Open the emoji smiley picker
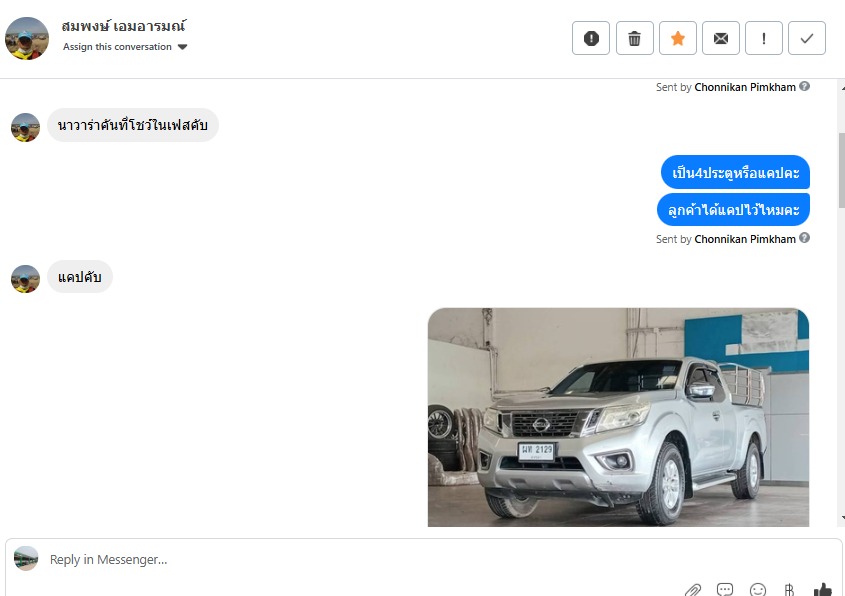845x596 pixels. (758, 590)
